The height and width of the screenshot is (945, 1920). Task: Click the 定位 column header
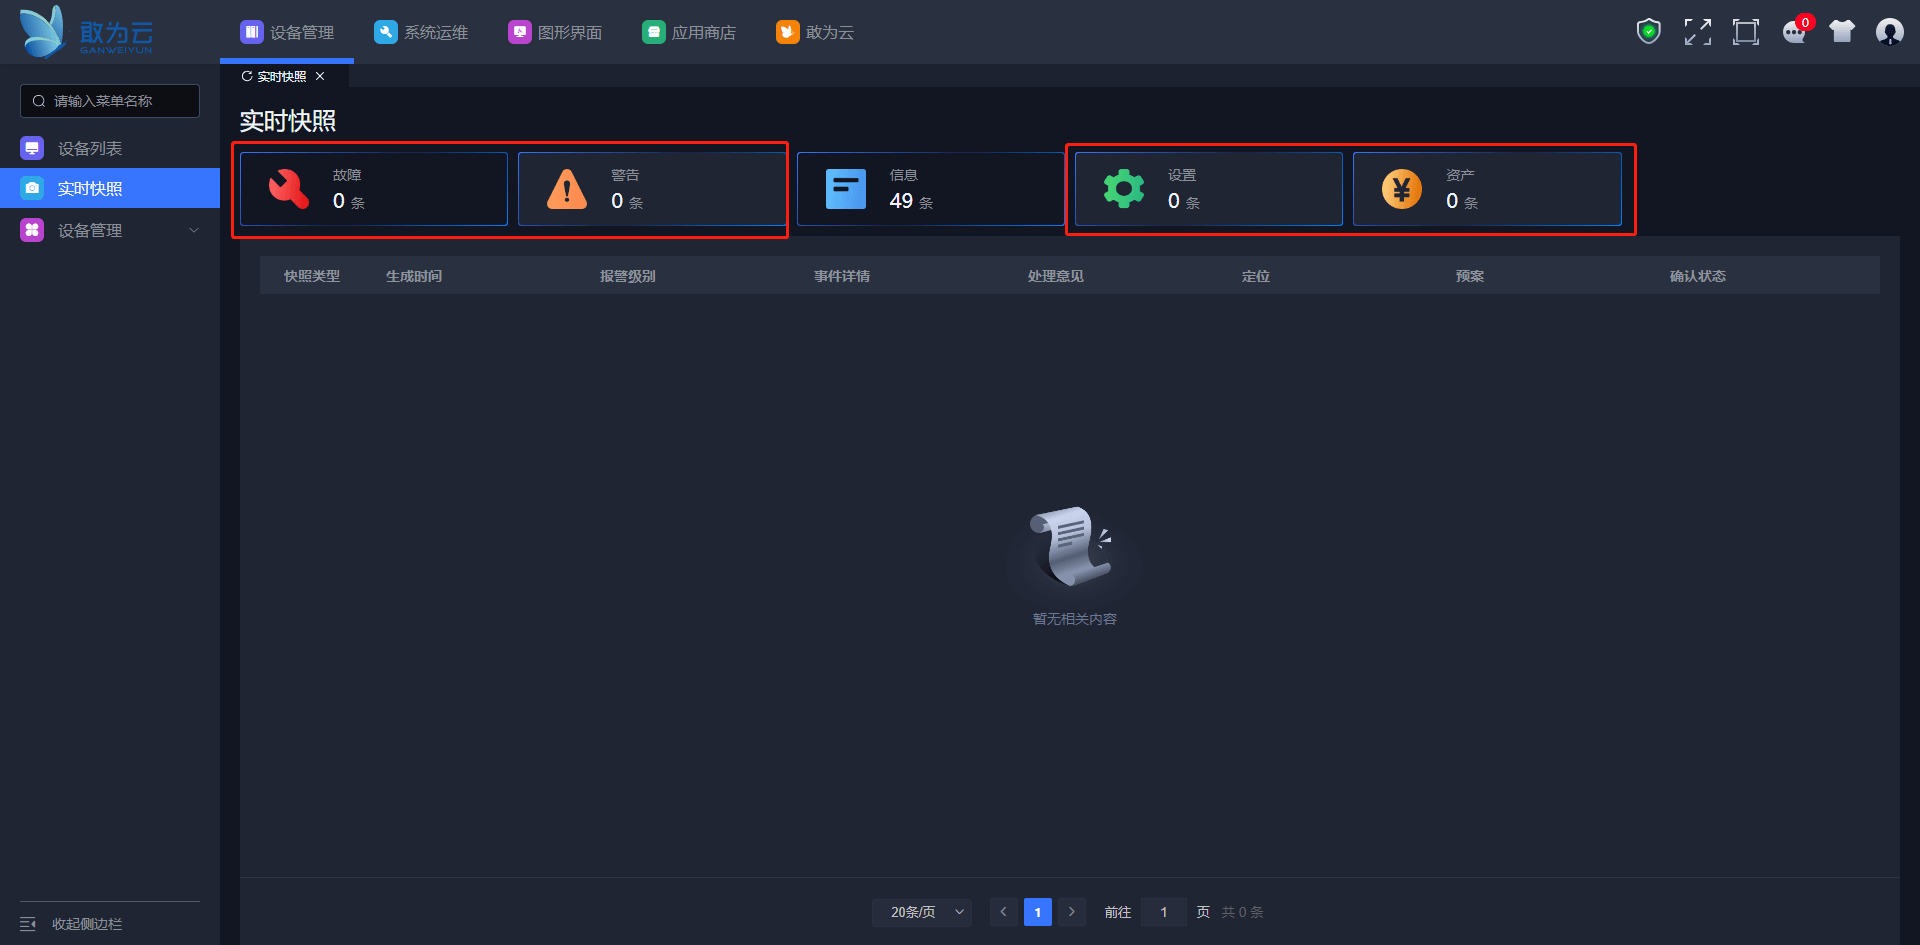coord(1256,276)
